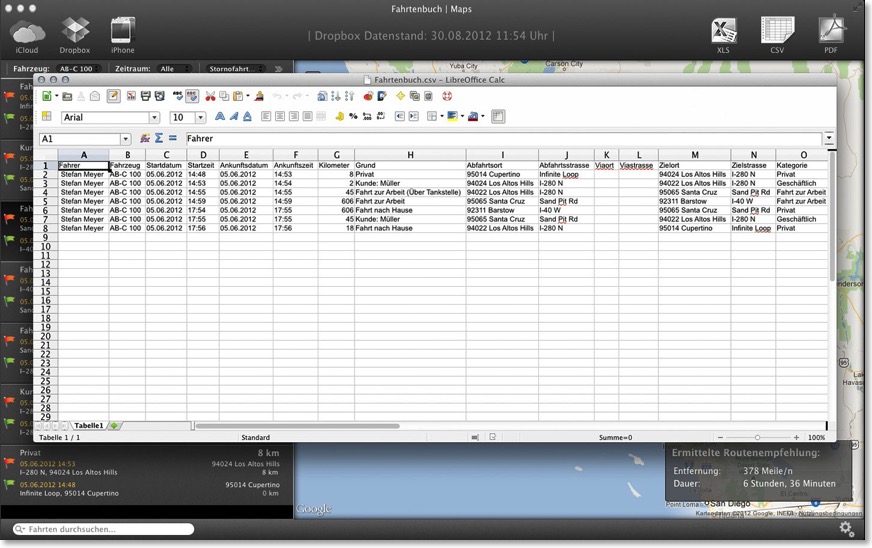Viewport: 872px width, 548px height.
Task: Open the Arial font name dropdown
Action: point(154,117)
